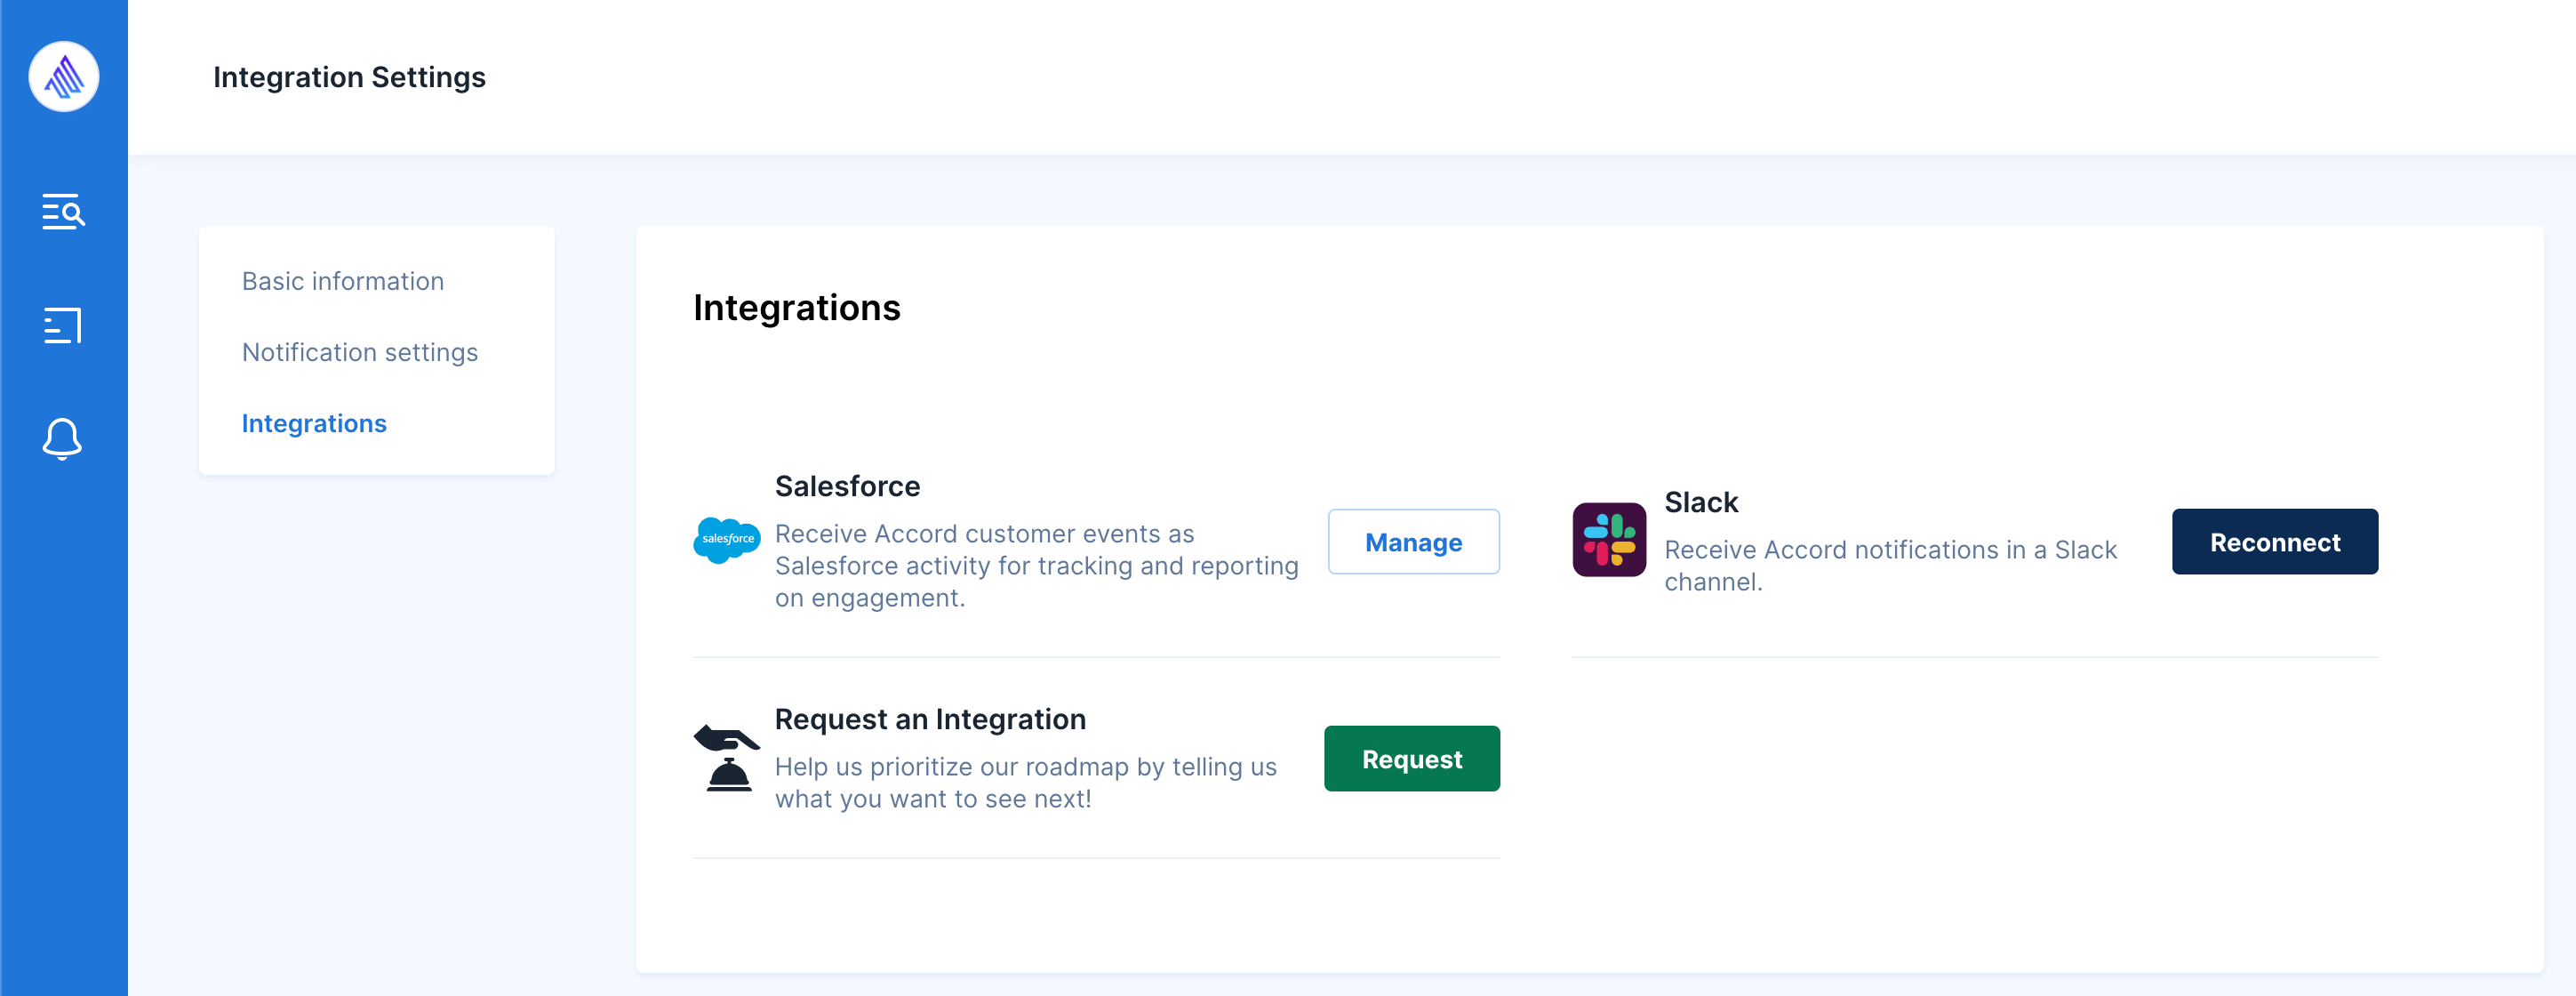Click the Accord logo in sidebar

tap(63, 77)
